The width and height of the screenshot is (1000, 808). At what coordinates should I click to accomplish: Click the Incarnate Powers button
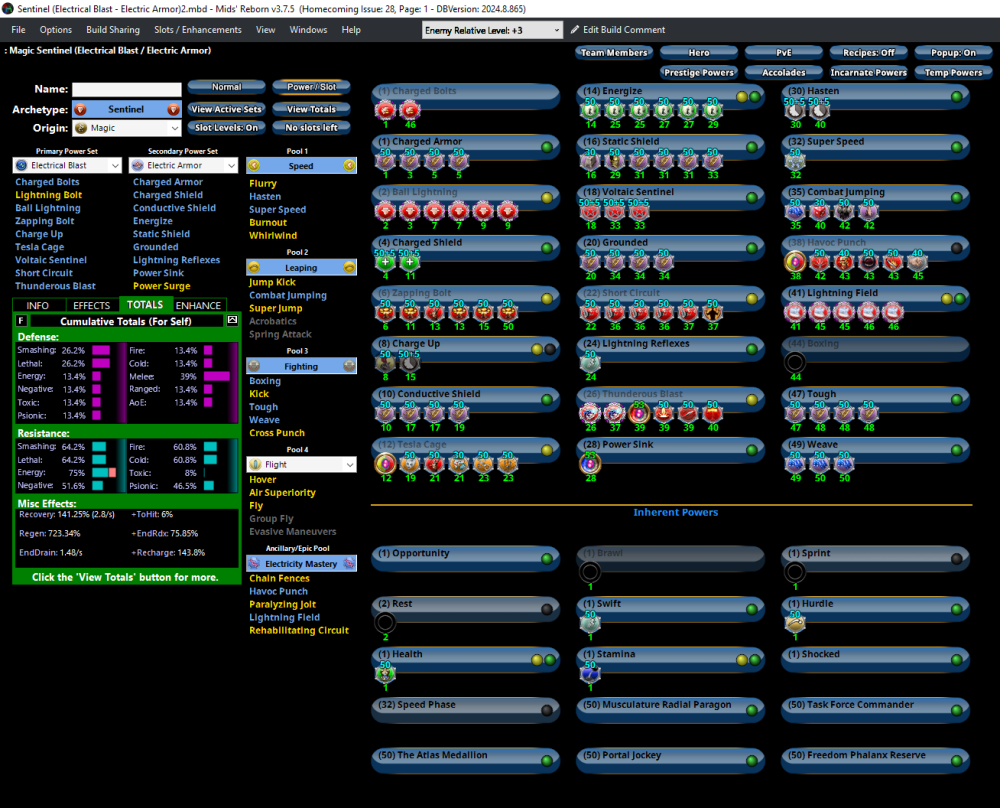coord(865,72)
